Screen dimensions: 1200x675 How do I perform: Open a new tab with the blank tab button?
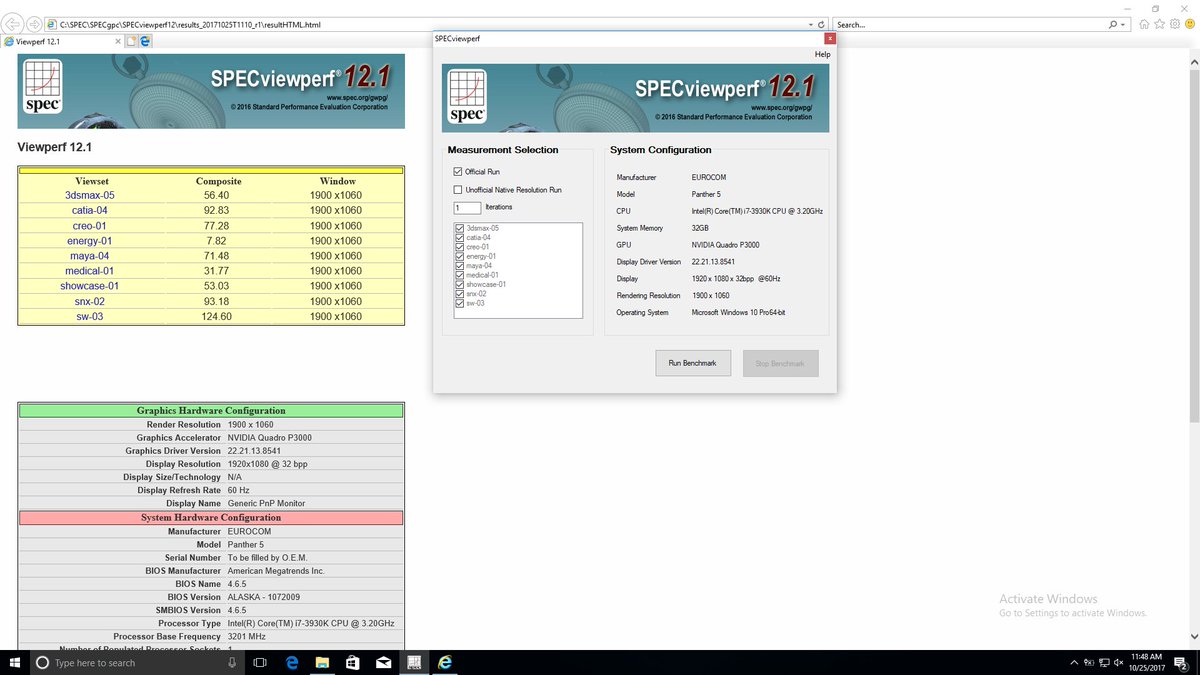point(131,42)
